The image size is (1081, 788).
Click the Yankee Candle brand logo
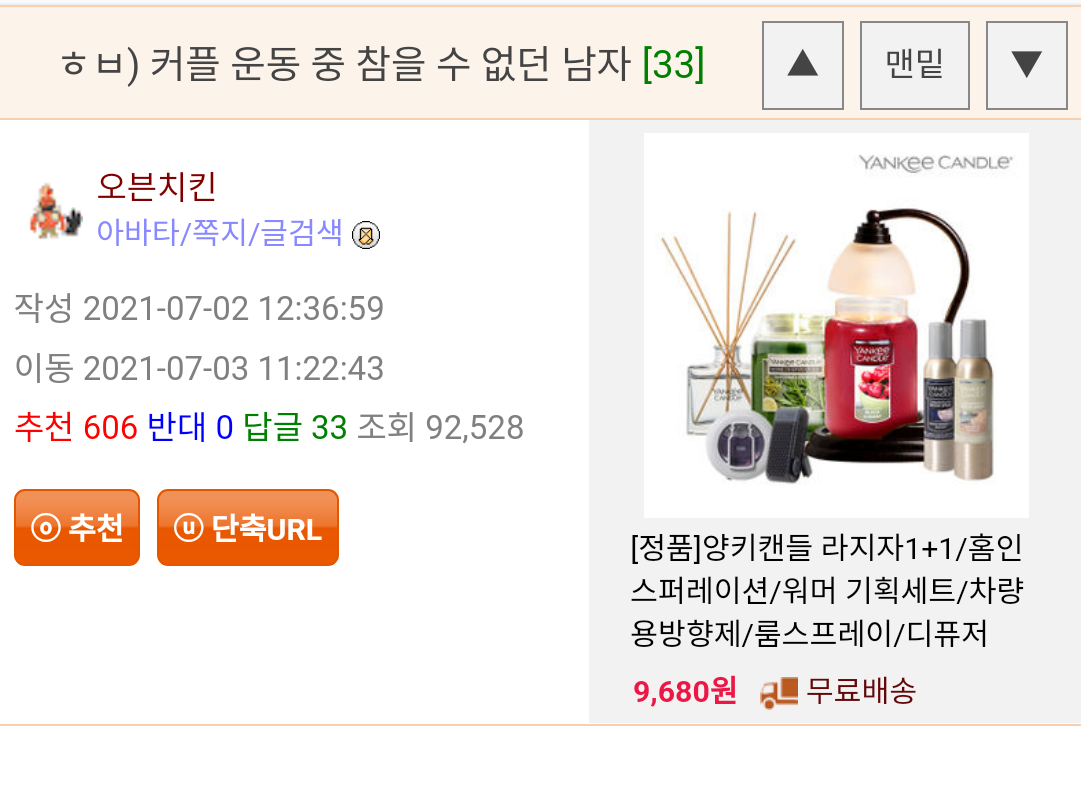(x=936, y=163)
